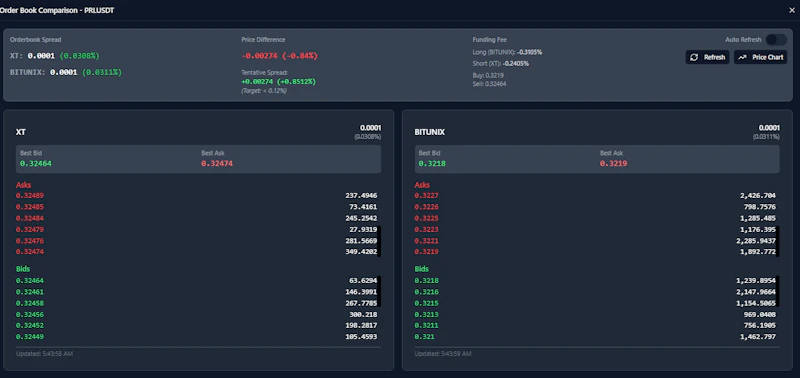Click XT ask price 0.32489
800x378 pixels.
click(30, 195)
